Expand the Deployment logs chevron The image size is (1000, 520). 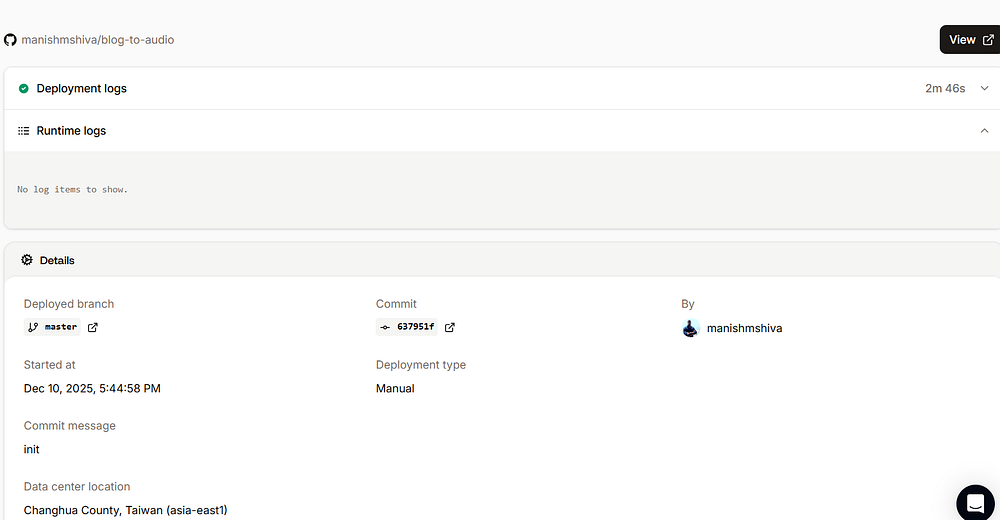pos(984,89)
